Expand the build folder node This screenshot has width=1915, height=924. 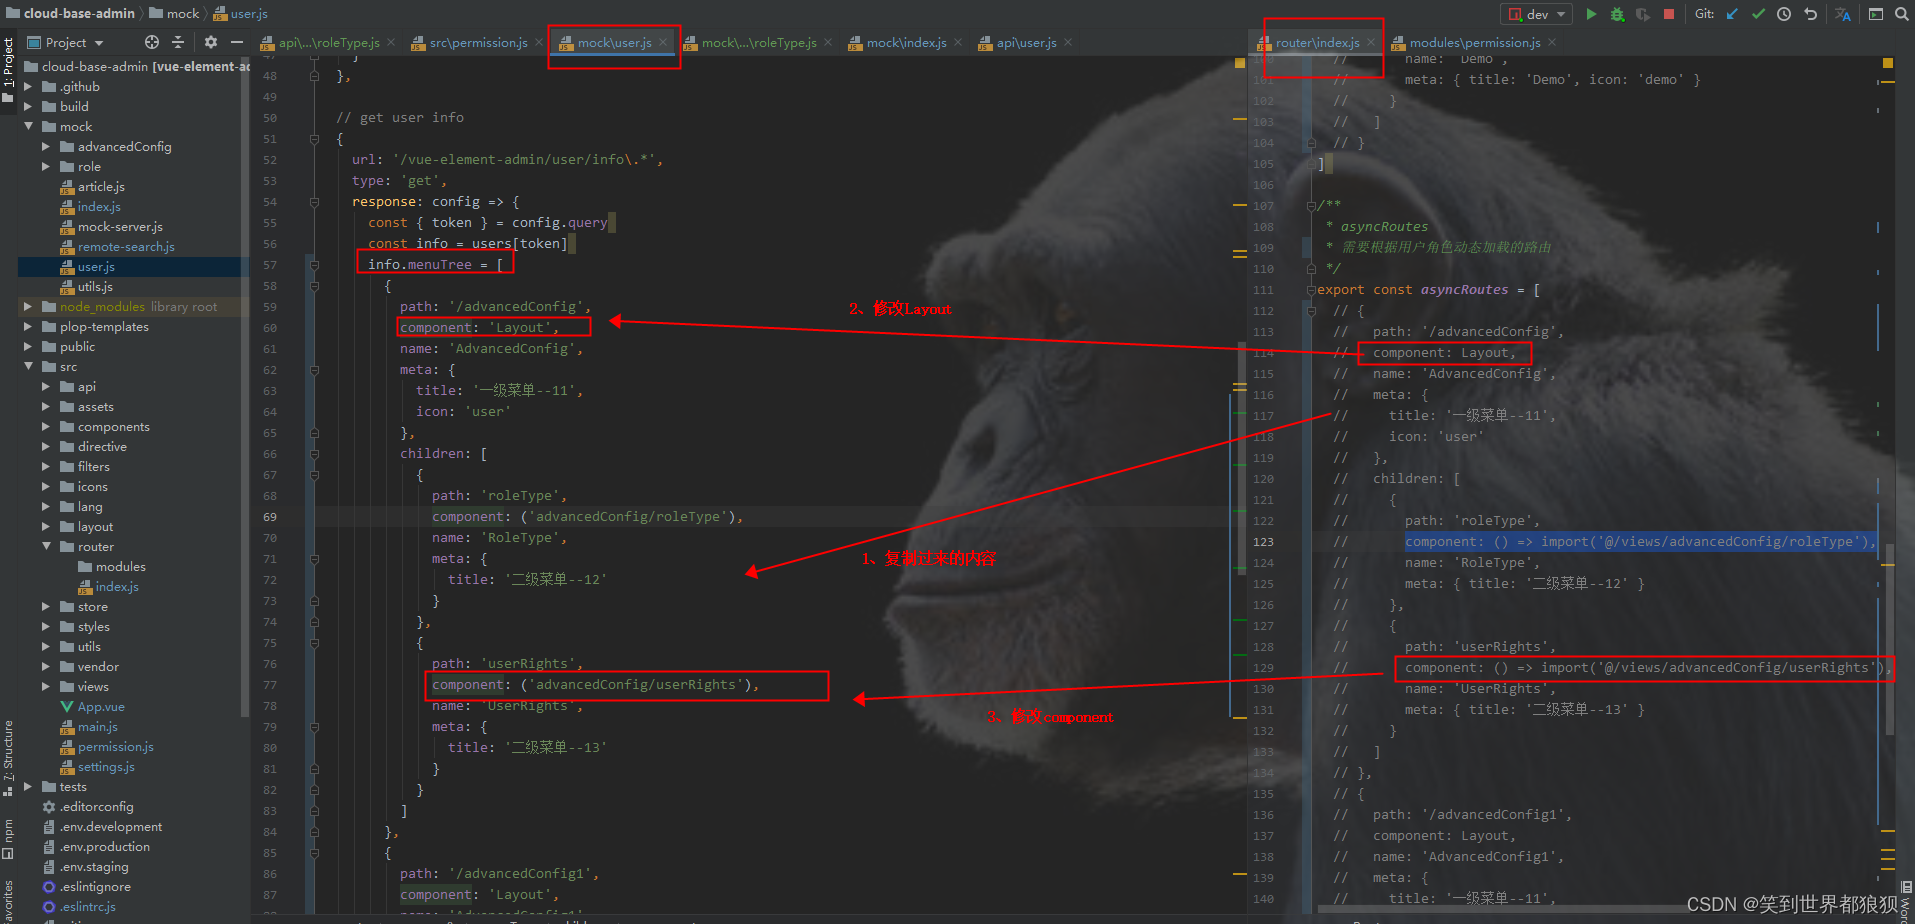28,107
